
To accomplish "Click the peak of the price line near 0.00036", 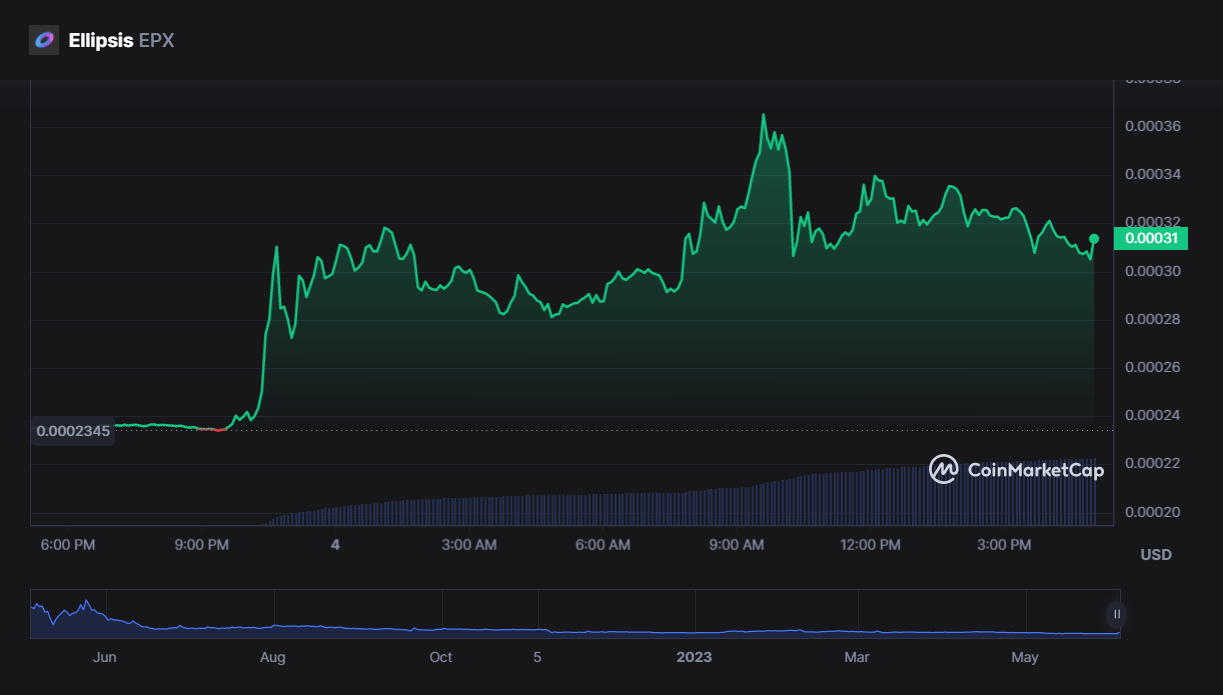I will pyautogui.click(x=764, y=115).
